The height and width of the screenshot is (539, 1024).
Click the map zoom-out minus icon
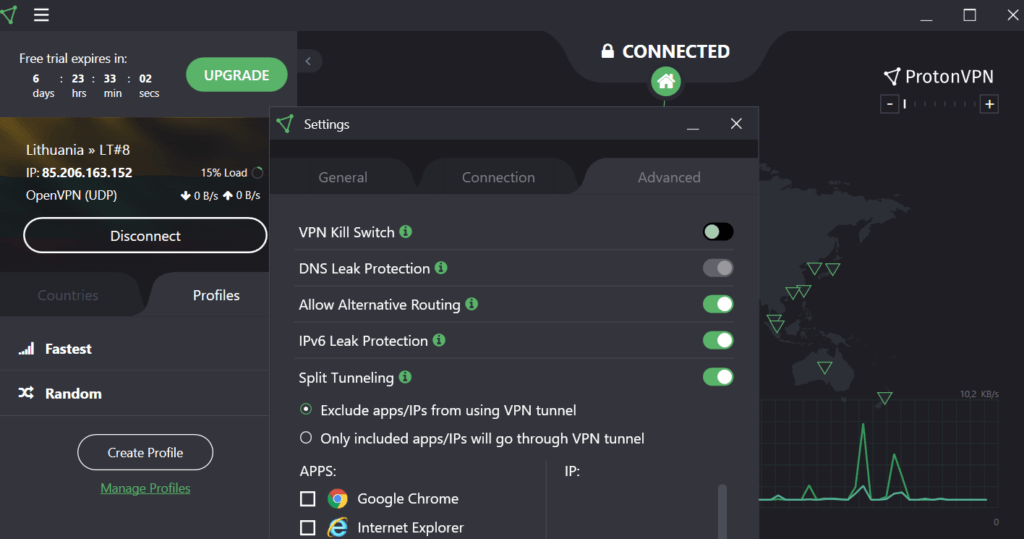pos(890,104)
